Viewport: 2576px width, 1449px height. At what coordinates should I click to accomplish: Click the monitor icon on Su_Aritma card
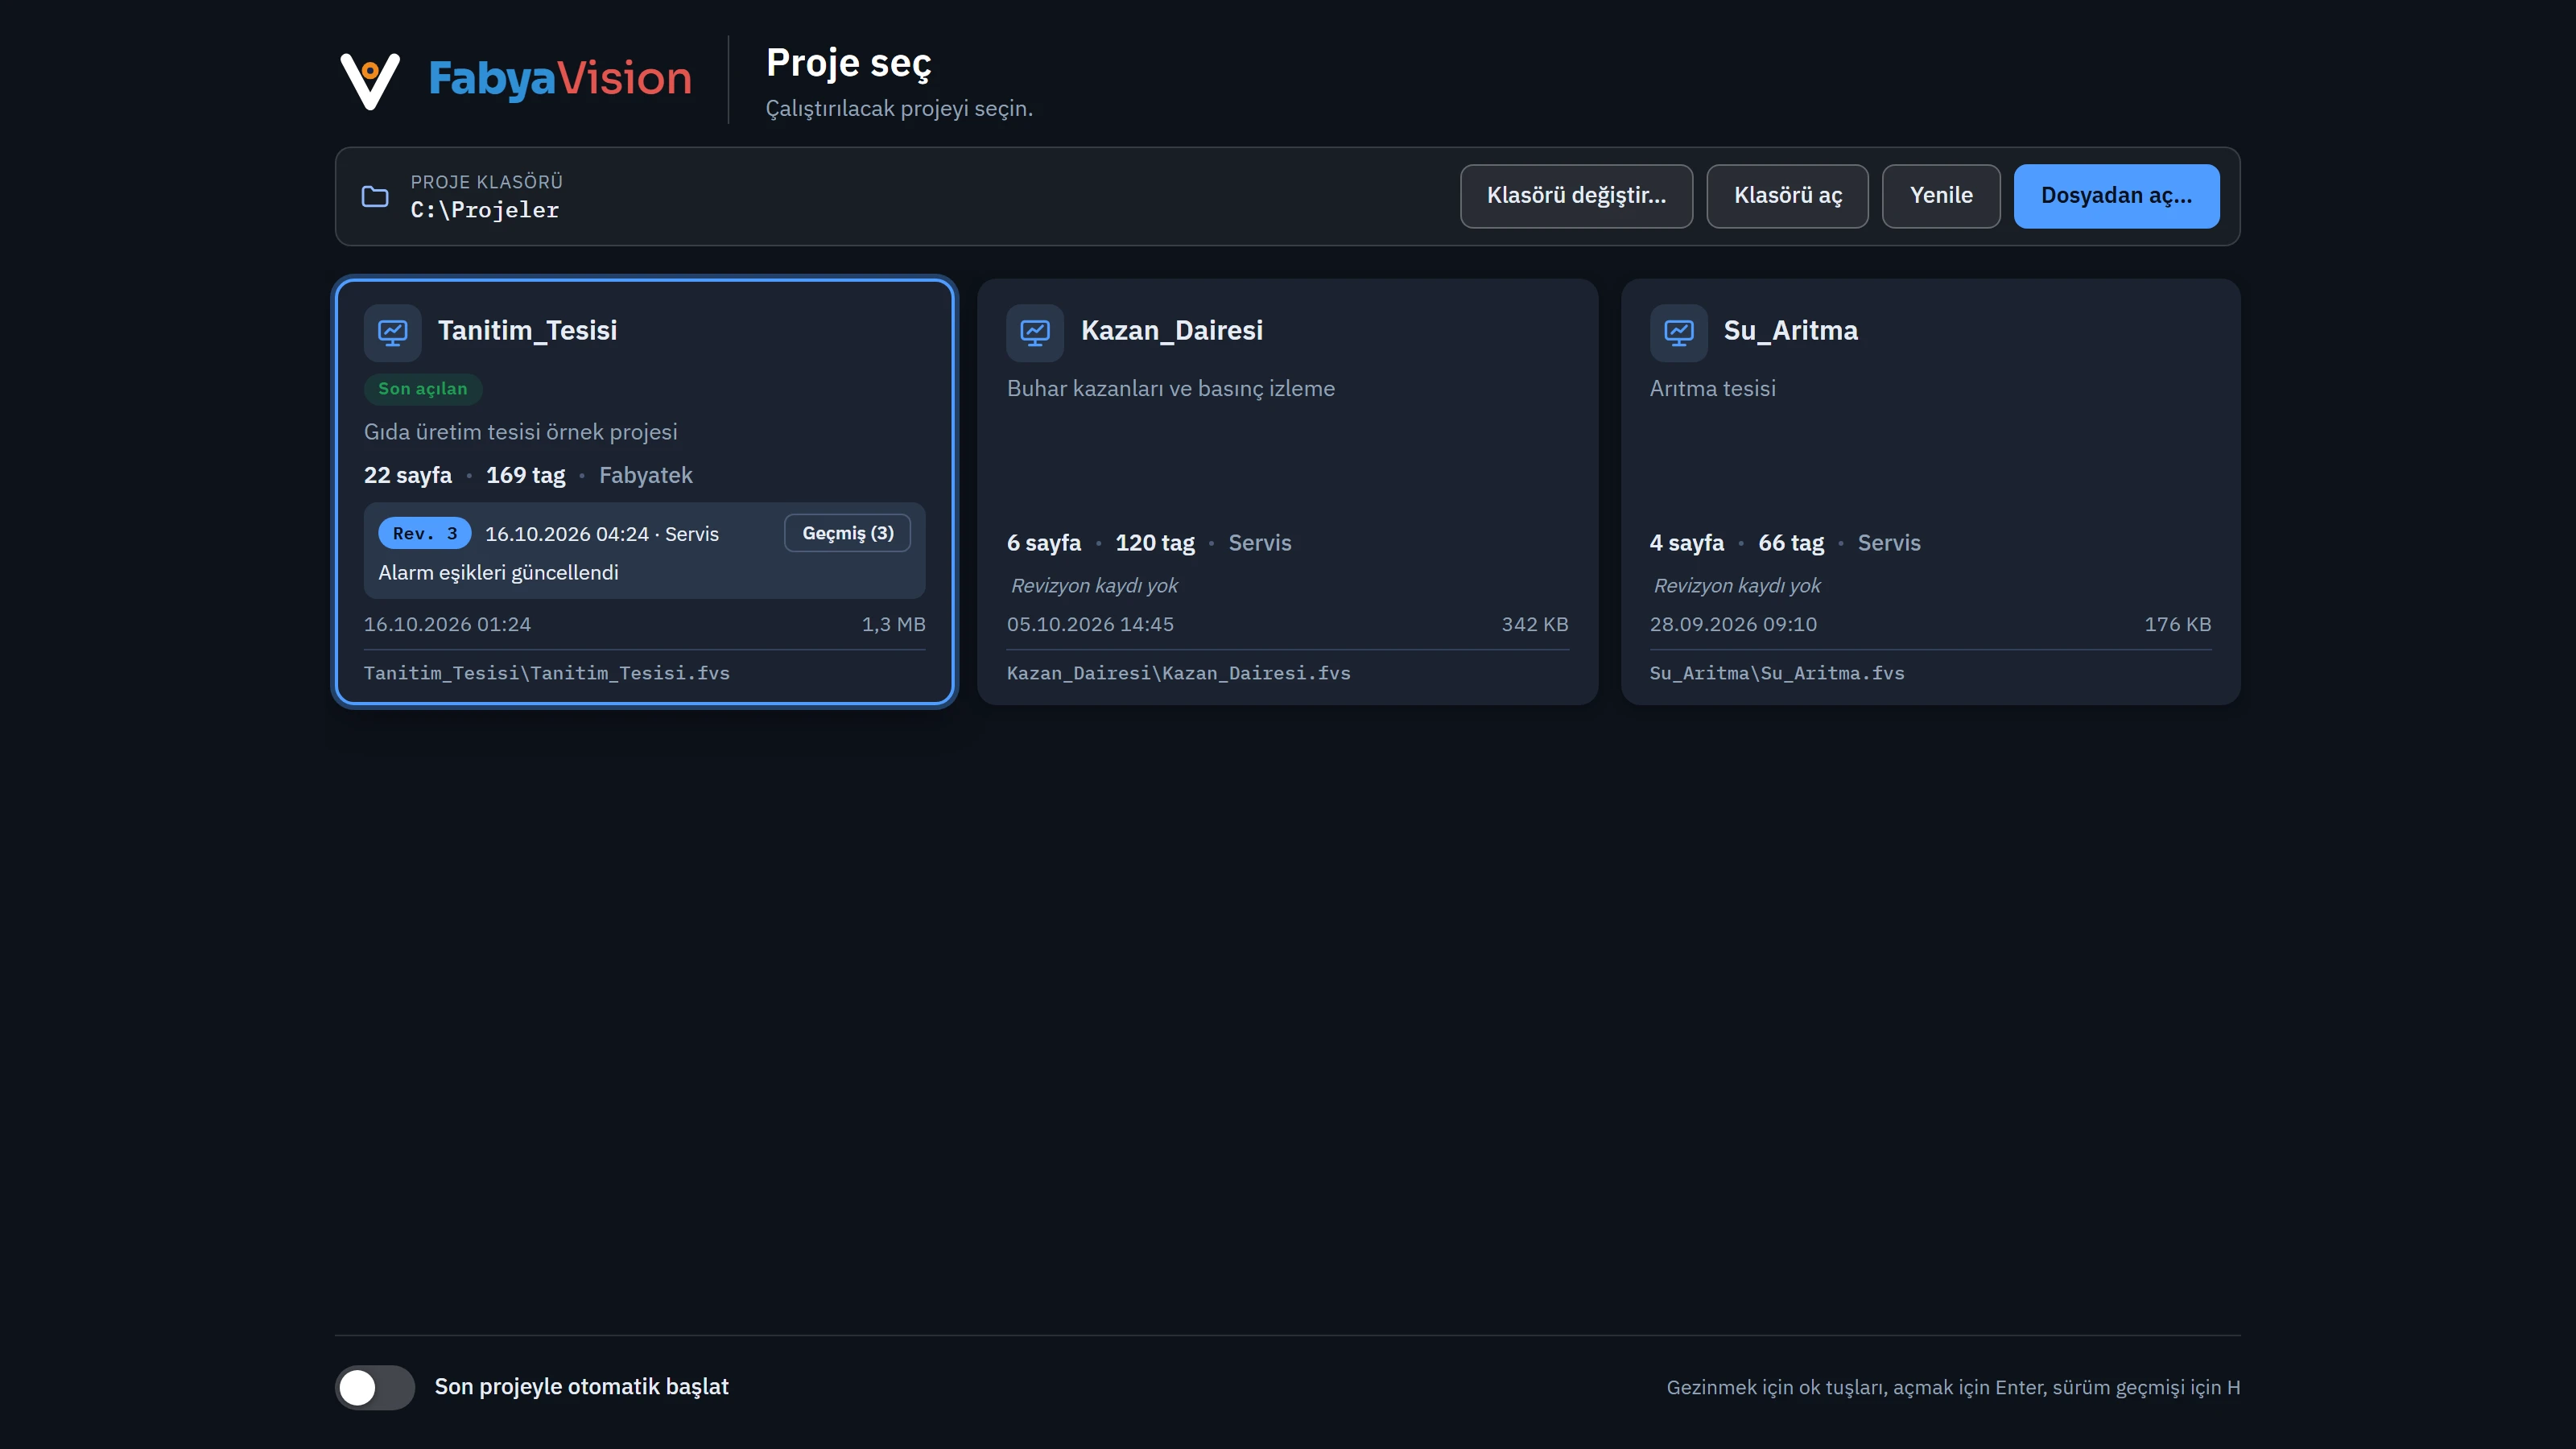[1678, 332]
